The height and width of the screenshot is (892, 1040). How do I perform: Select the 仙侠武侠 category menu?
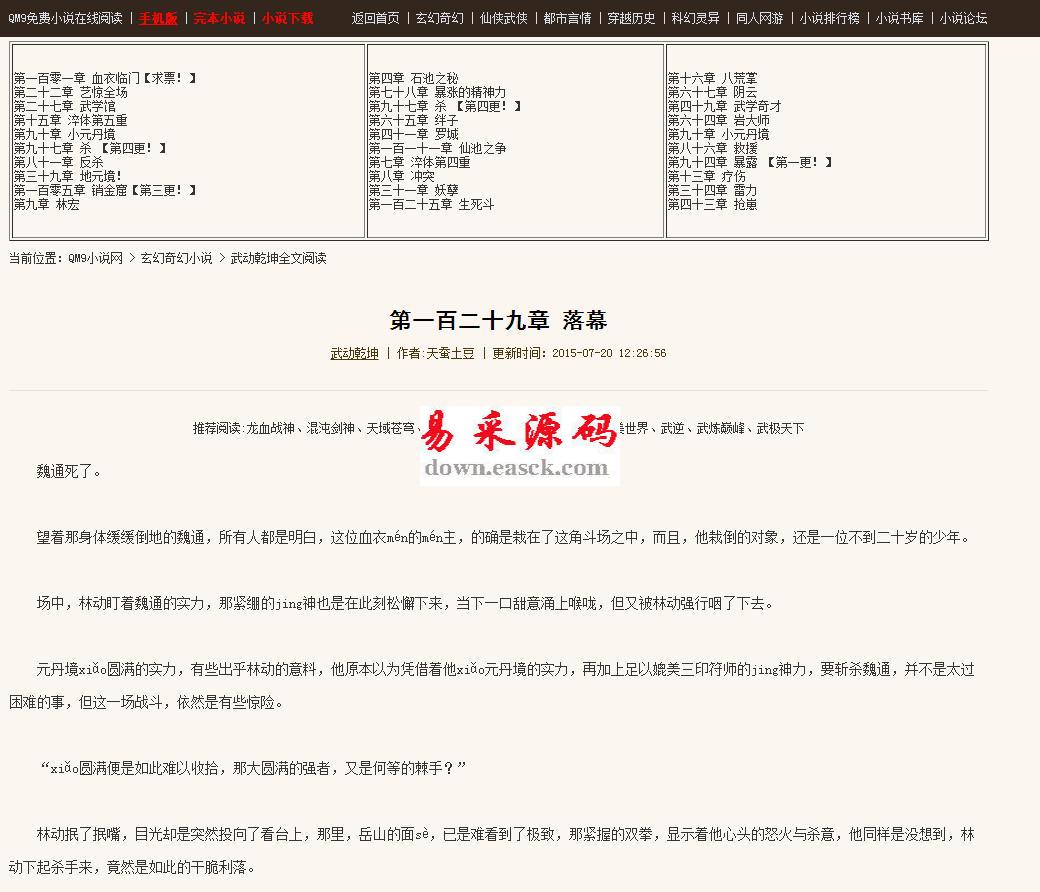(503, 19)
